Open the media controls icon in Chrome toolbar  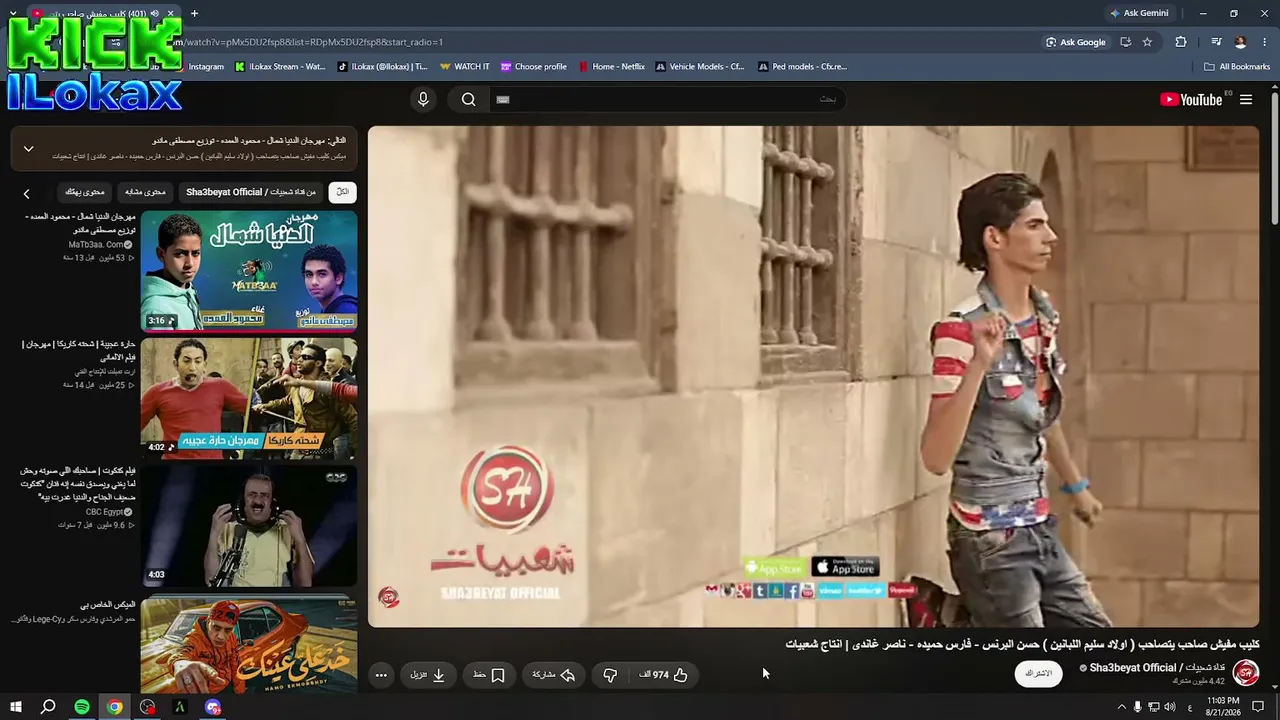1216,42
